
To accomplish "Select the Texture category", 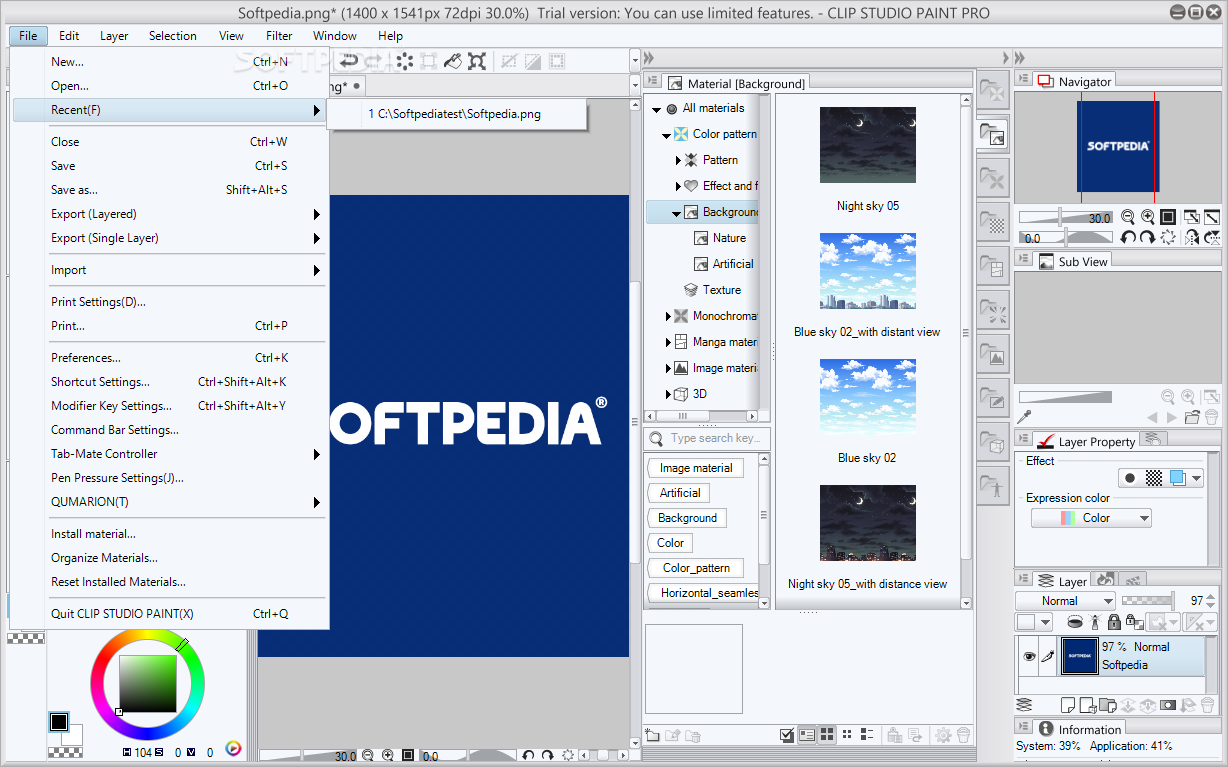I will [721, 290].
